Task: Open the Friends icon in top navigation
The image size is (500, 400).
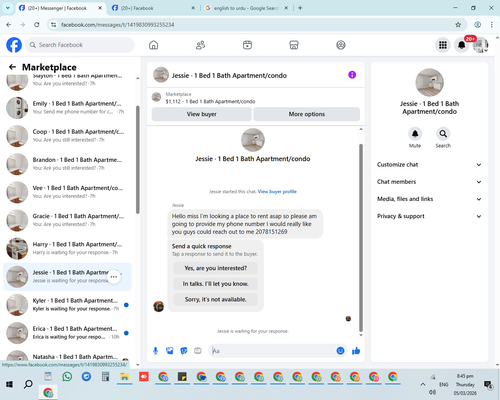Action: [x=200, y=45]
